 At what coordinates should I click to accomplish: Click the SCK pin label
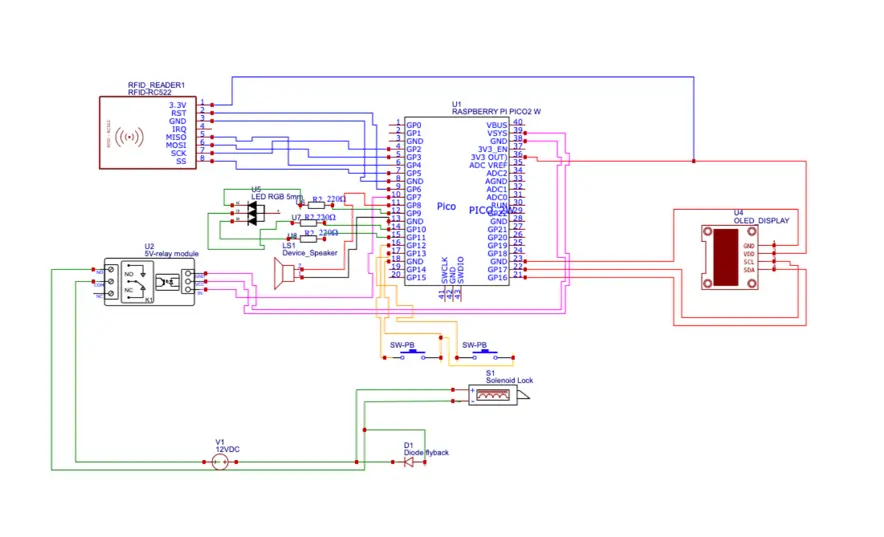[x=179, y=153]
